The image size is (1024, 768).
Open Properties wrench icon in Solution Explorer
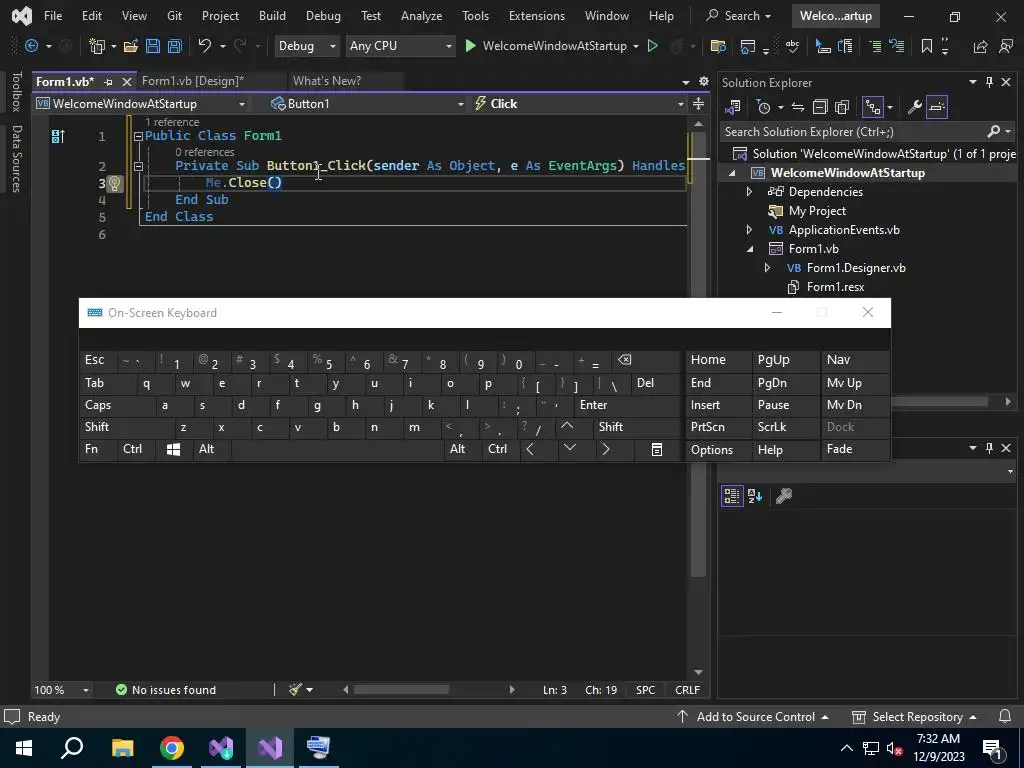[914, 106]
